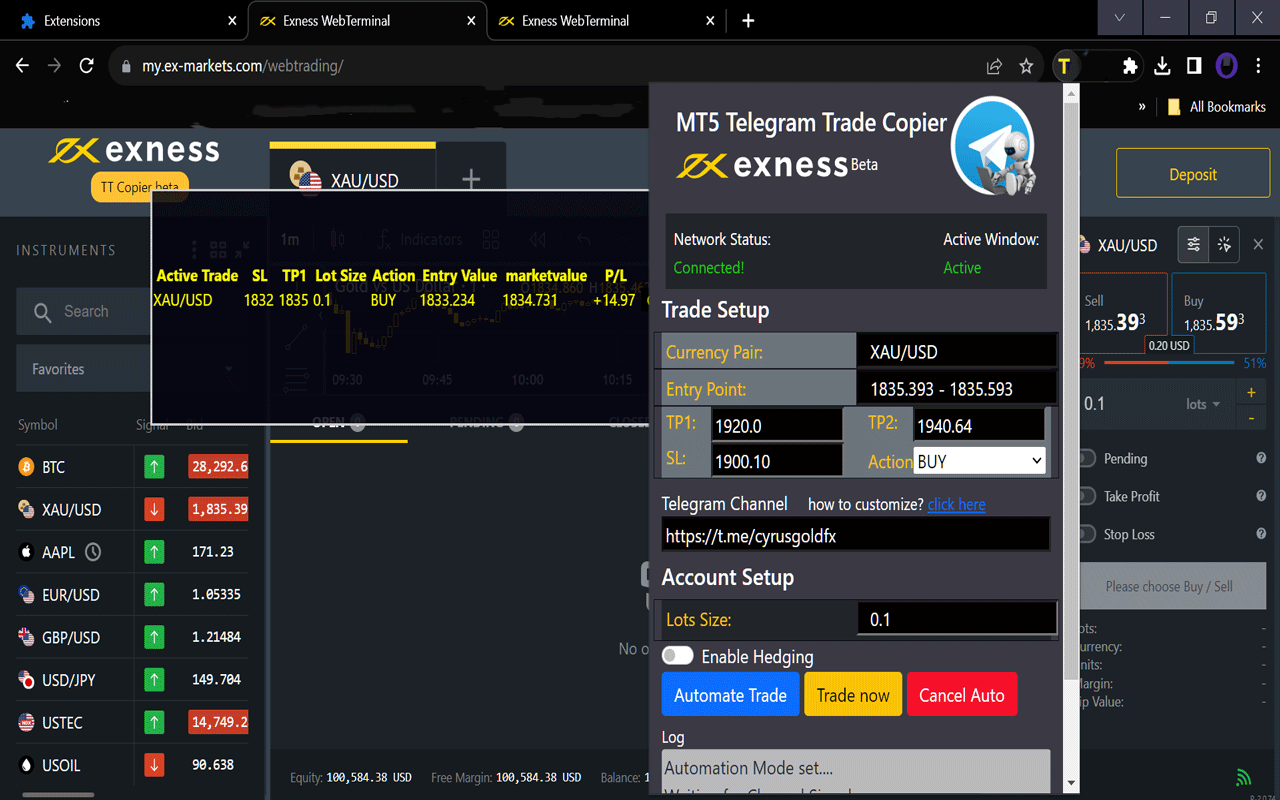The height and width of the screenshot is (800, 1280).
Task: Click the Cancel Auto button
Action: (x=962, y=694)
